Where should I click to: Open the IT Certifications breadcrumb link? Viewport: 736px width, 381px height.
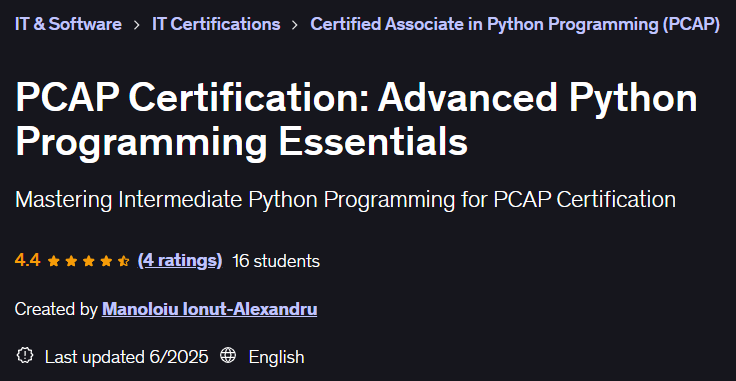(x=216, y=24)
